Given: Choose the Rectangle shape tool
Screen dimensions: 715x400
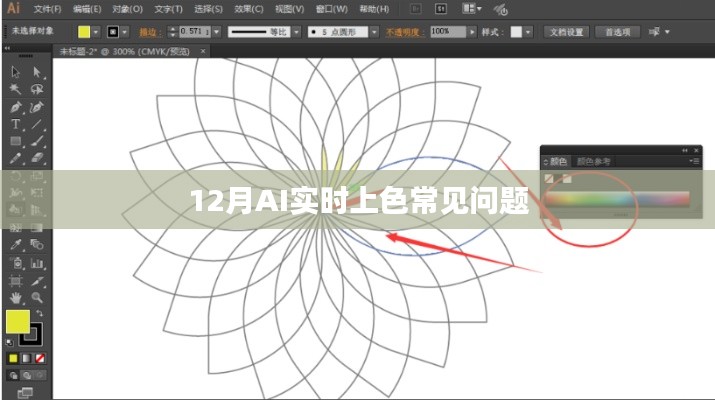Looking at the screenshot, I should [x=16, y=141].
